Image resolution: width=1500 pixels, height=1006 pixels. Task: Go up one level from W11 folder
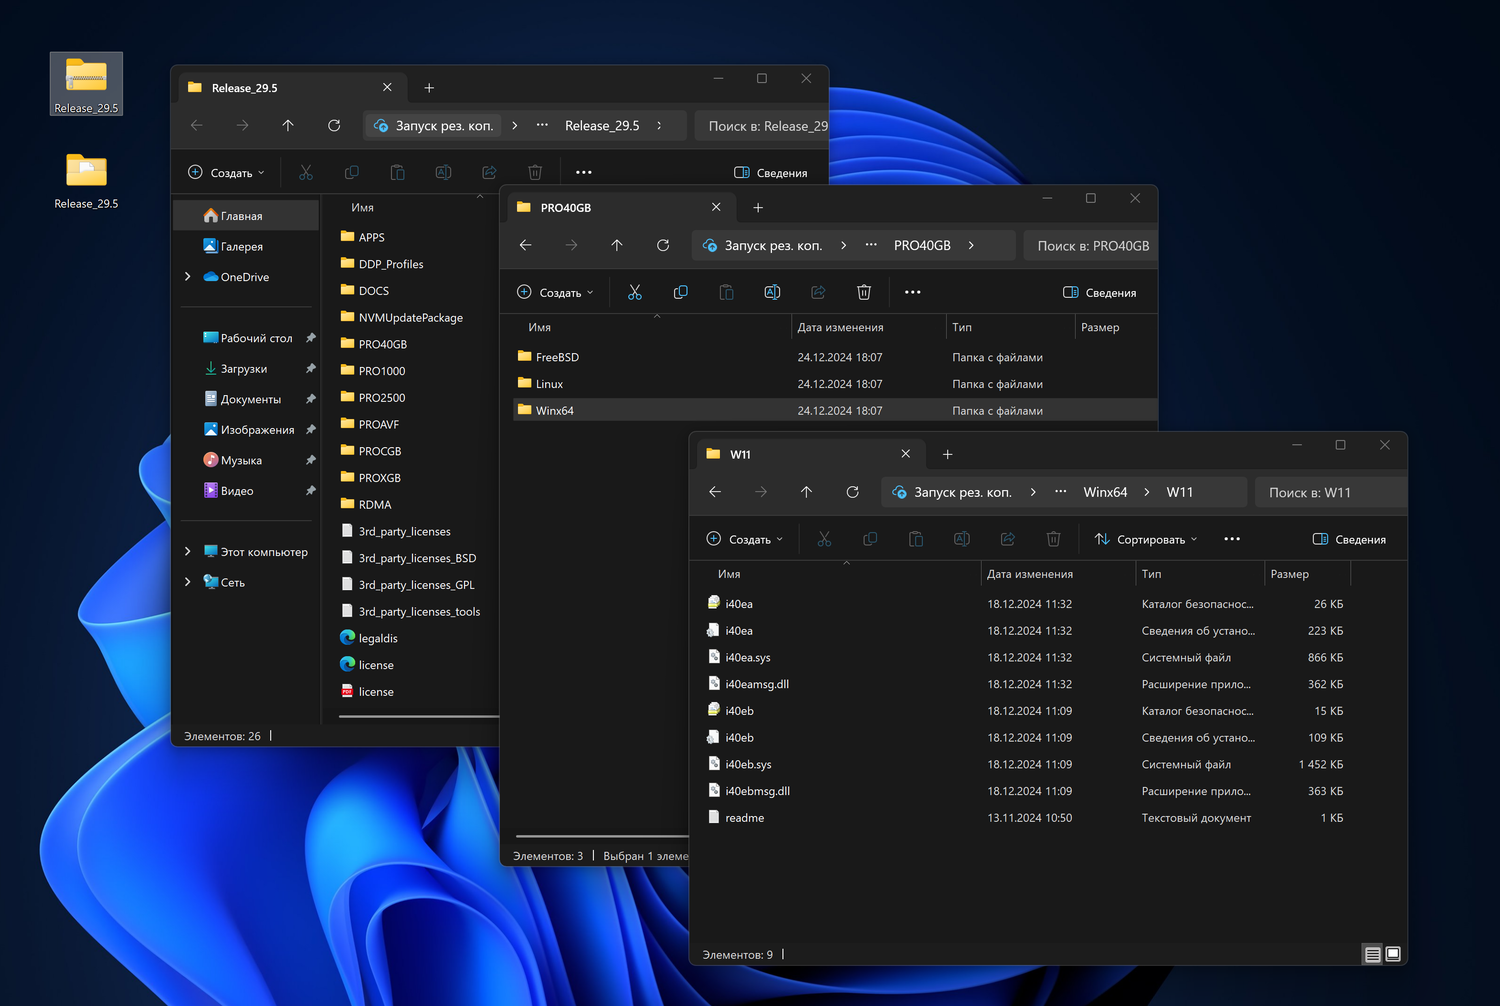click(806, 492)
